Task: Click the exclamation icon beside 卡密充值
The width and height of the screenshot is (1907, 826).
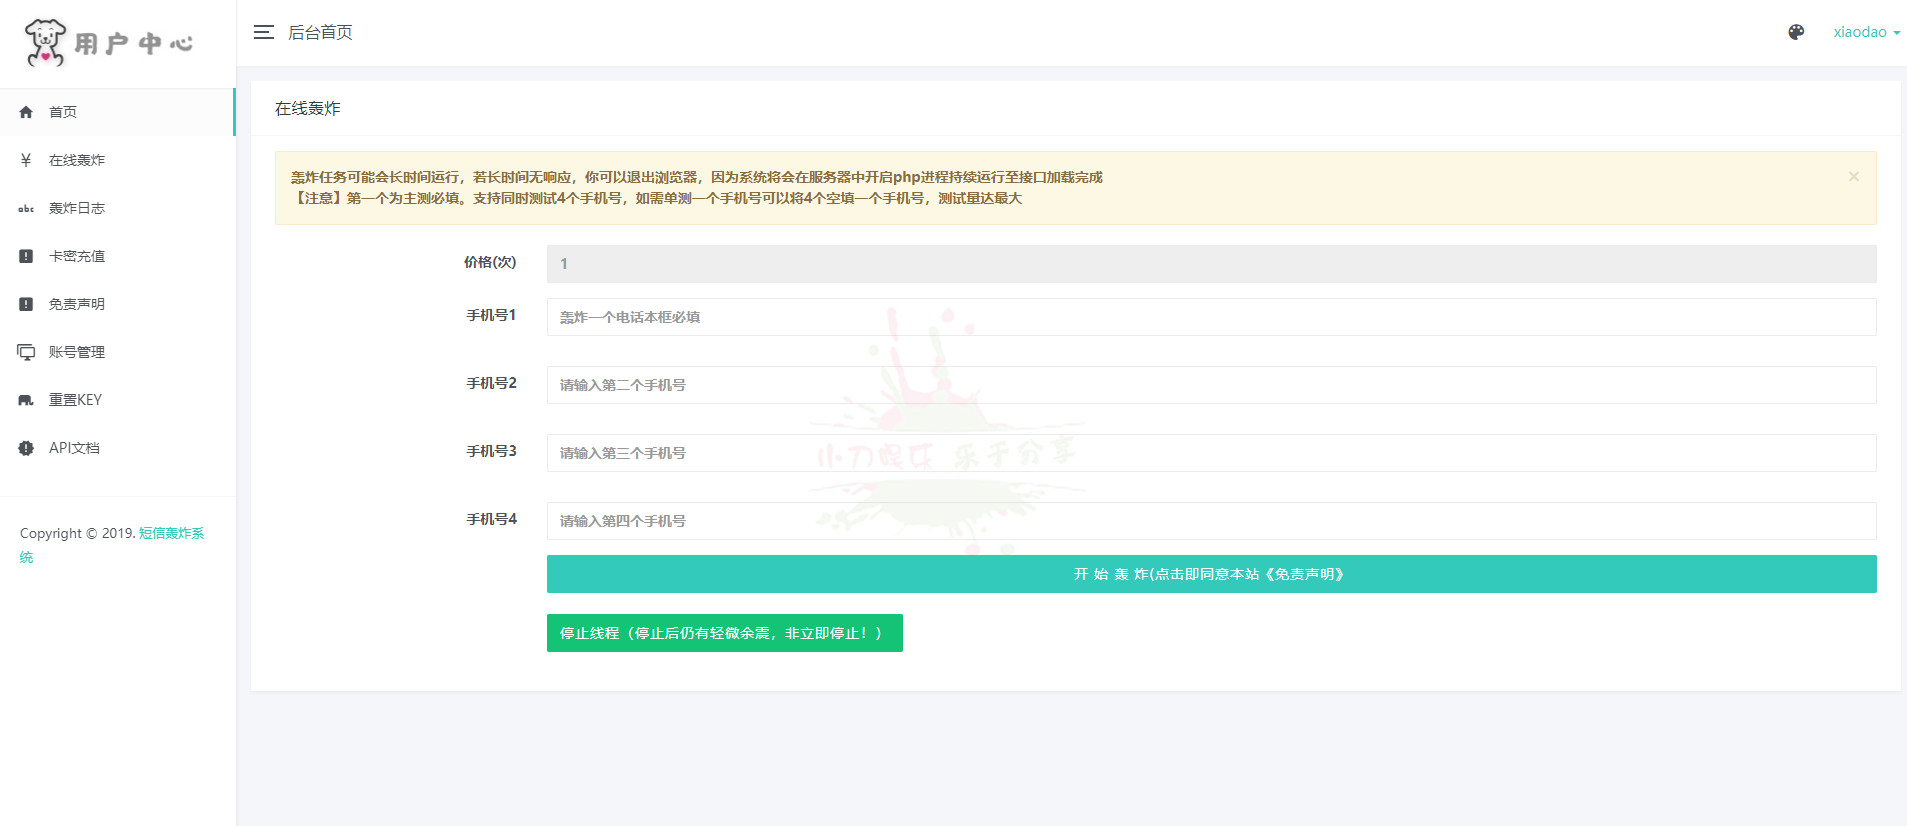Action: (26, 256)
